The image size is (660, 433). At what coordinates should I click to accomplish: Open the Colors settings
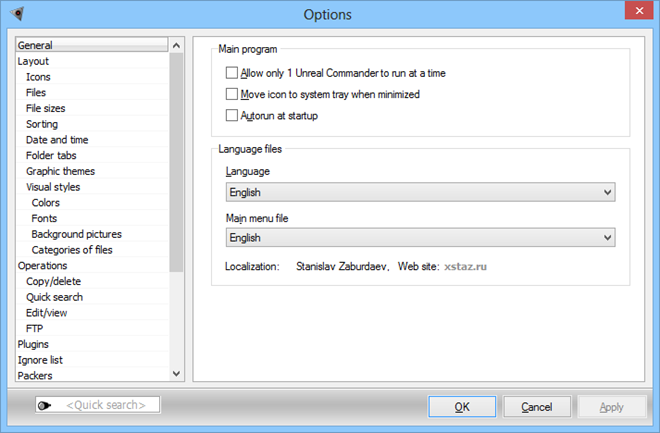point(92,202)
